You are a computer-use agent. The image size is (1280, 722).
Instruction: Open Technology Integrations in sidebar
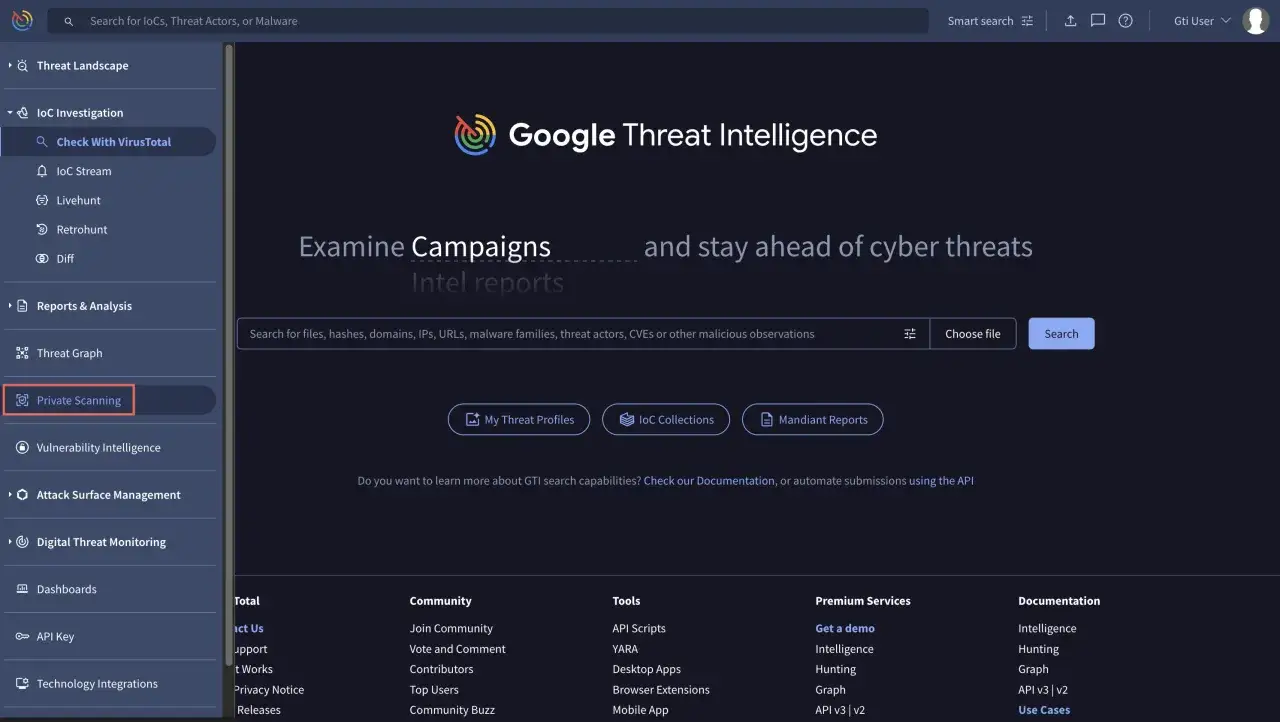[97, 684]
